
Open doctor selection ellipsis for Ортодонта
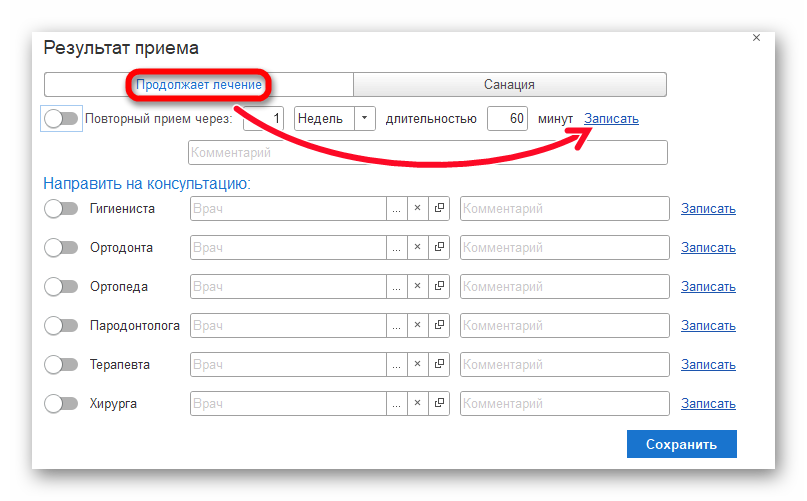tap(396, 247)
